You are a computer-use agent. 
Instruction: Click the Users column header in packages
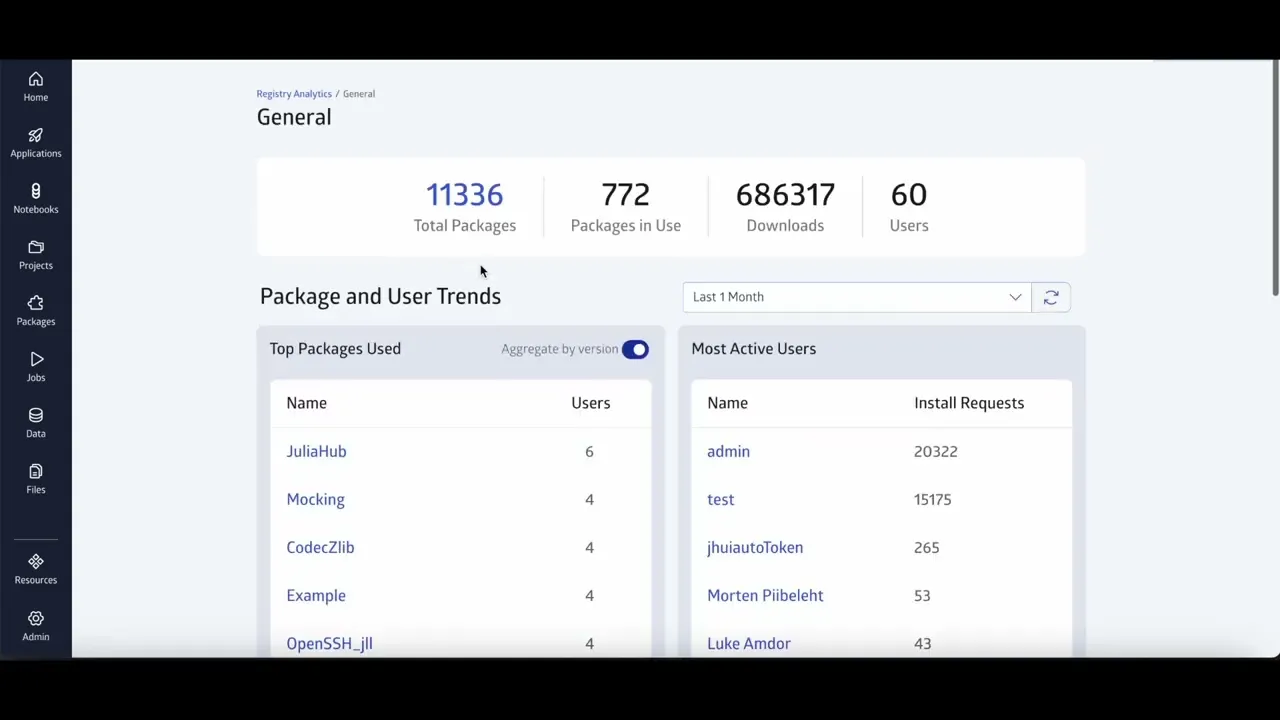(x=590, y=403)
